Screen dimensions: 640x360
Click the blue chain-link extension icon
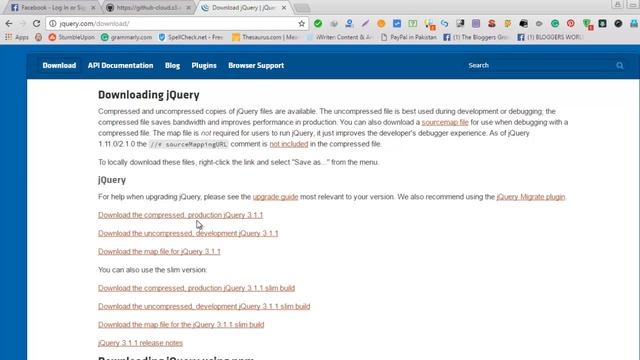click(444, 24)
